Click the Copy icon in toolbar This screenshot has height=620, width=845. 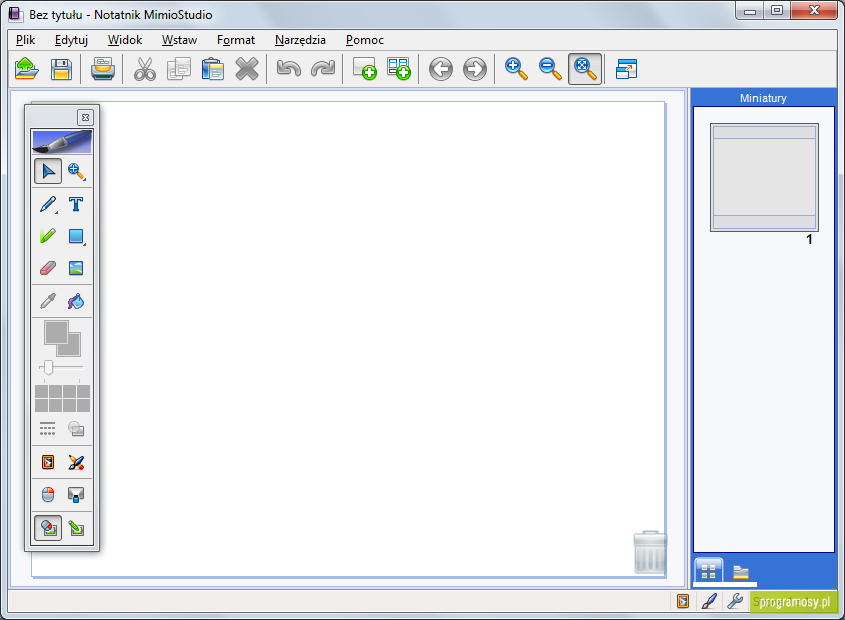179,69
